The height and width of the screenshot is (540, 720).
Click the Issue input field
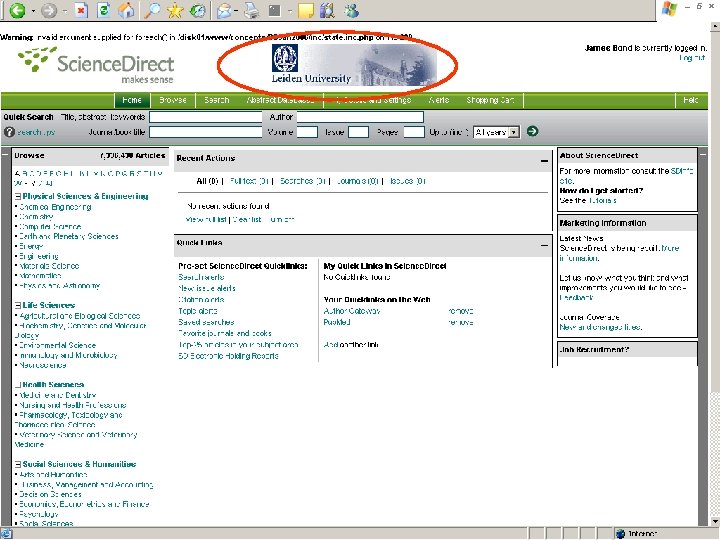tap(358, 132)
